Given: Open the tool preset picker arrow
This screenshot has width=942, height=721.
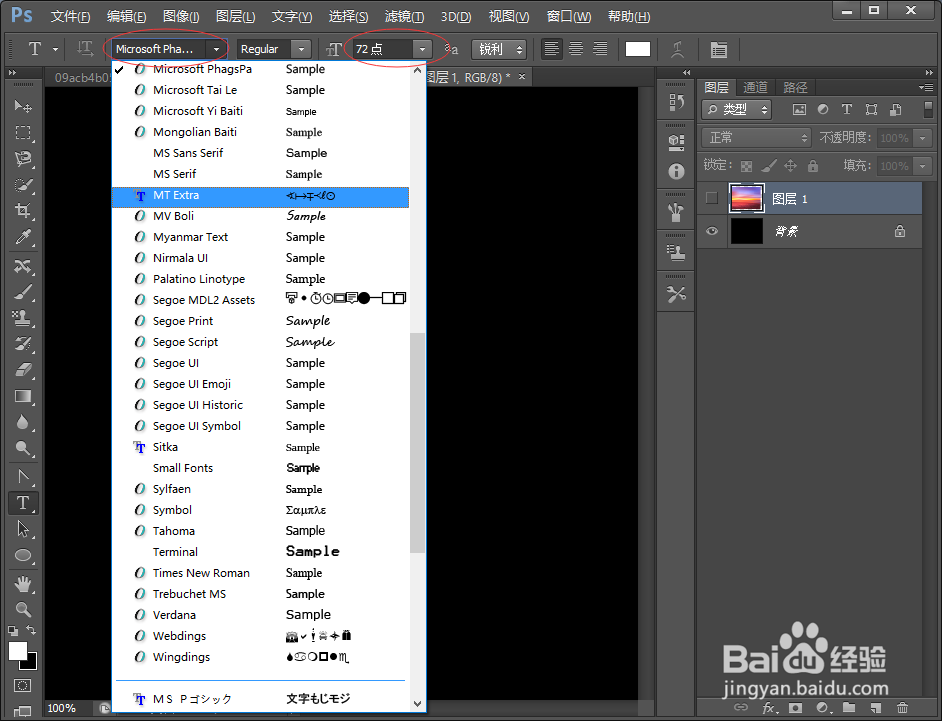Looking at the screenshot, I should [x=55, y=49].
